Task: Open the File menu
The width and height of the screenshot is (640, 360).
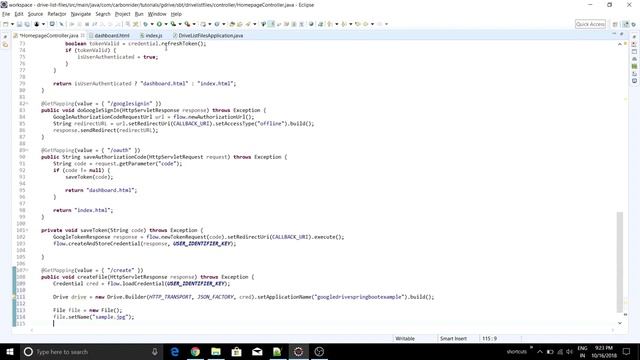Action: tap(6, 14)
